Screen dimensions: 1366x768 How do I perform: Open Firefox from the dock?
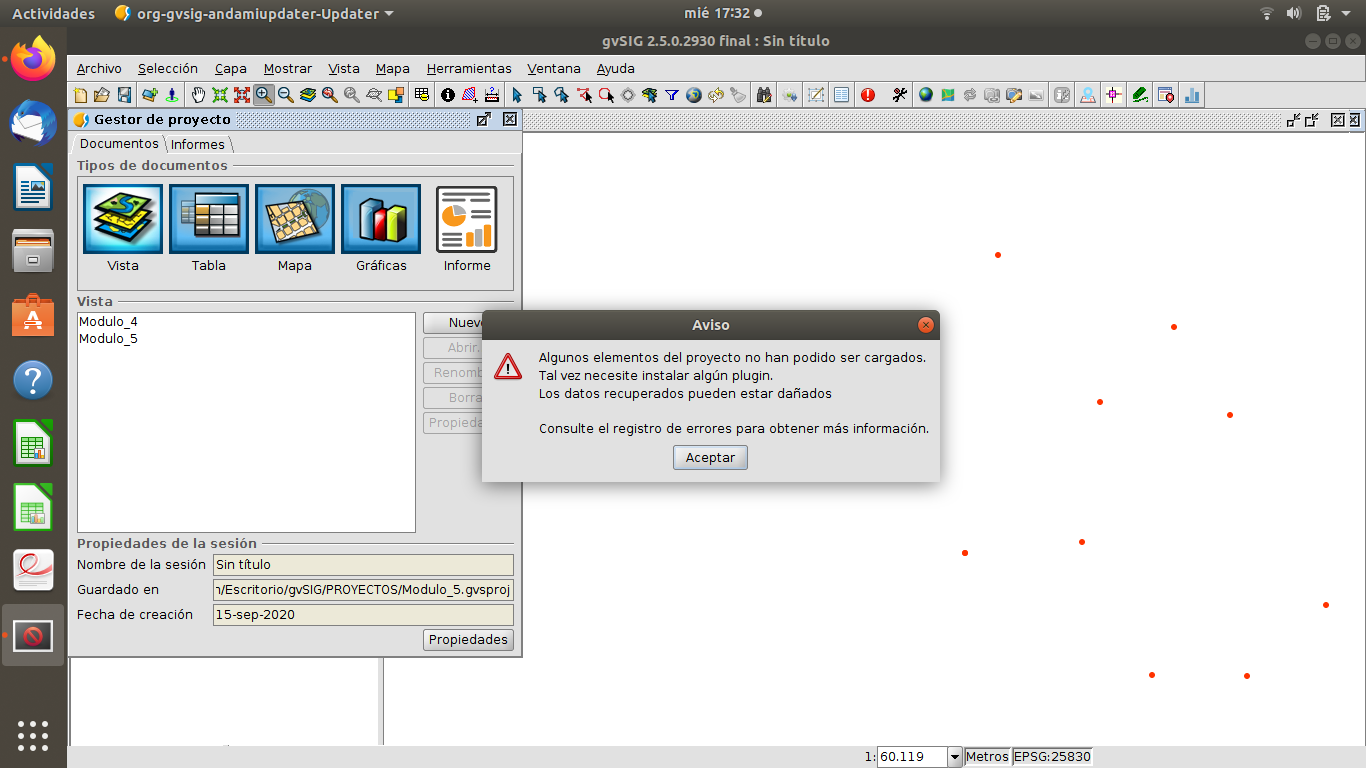click(33, 59)
